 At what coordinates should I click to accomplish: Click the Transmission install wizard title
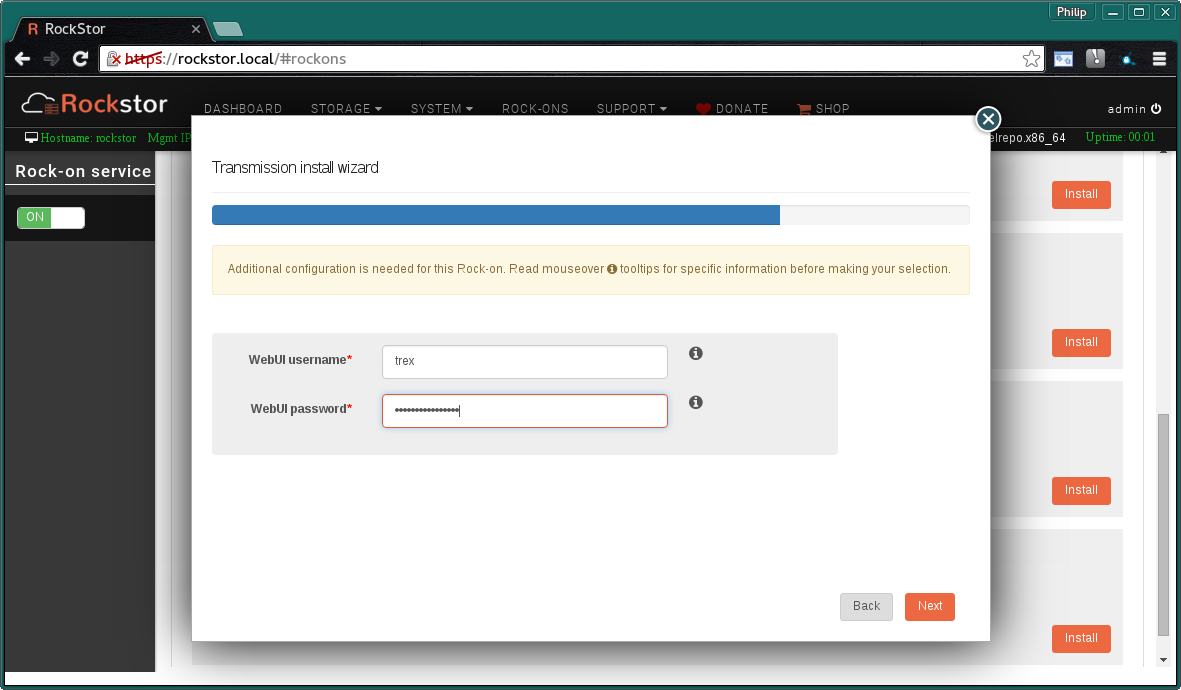[295, 167]
